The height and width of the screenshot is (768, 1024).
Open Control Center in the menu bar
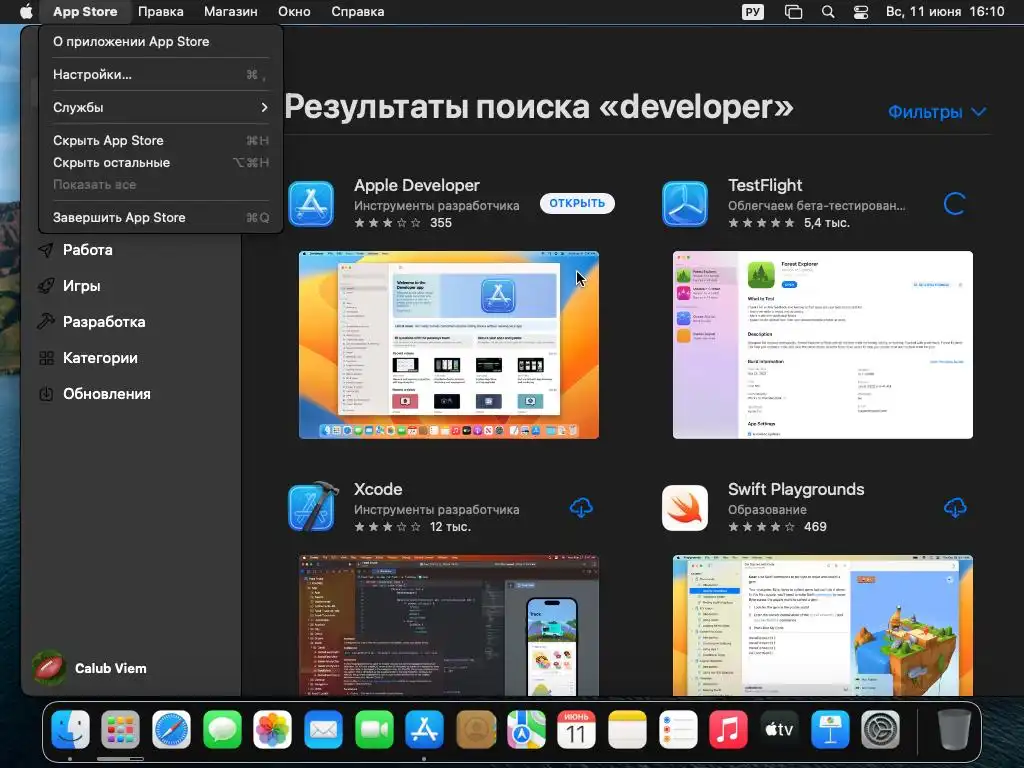(861, 12)
